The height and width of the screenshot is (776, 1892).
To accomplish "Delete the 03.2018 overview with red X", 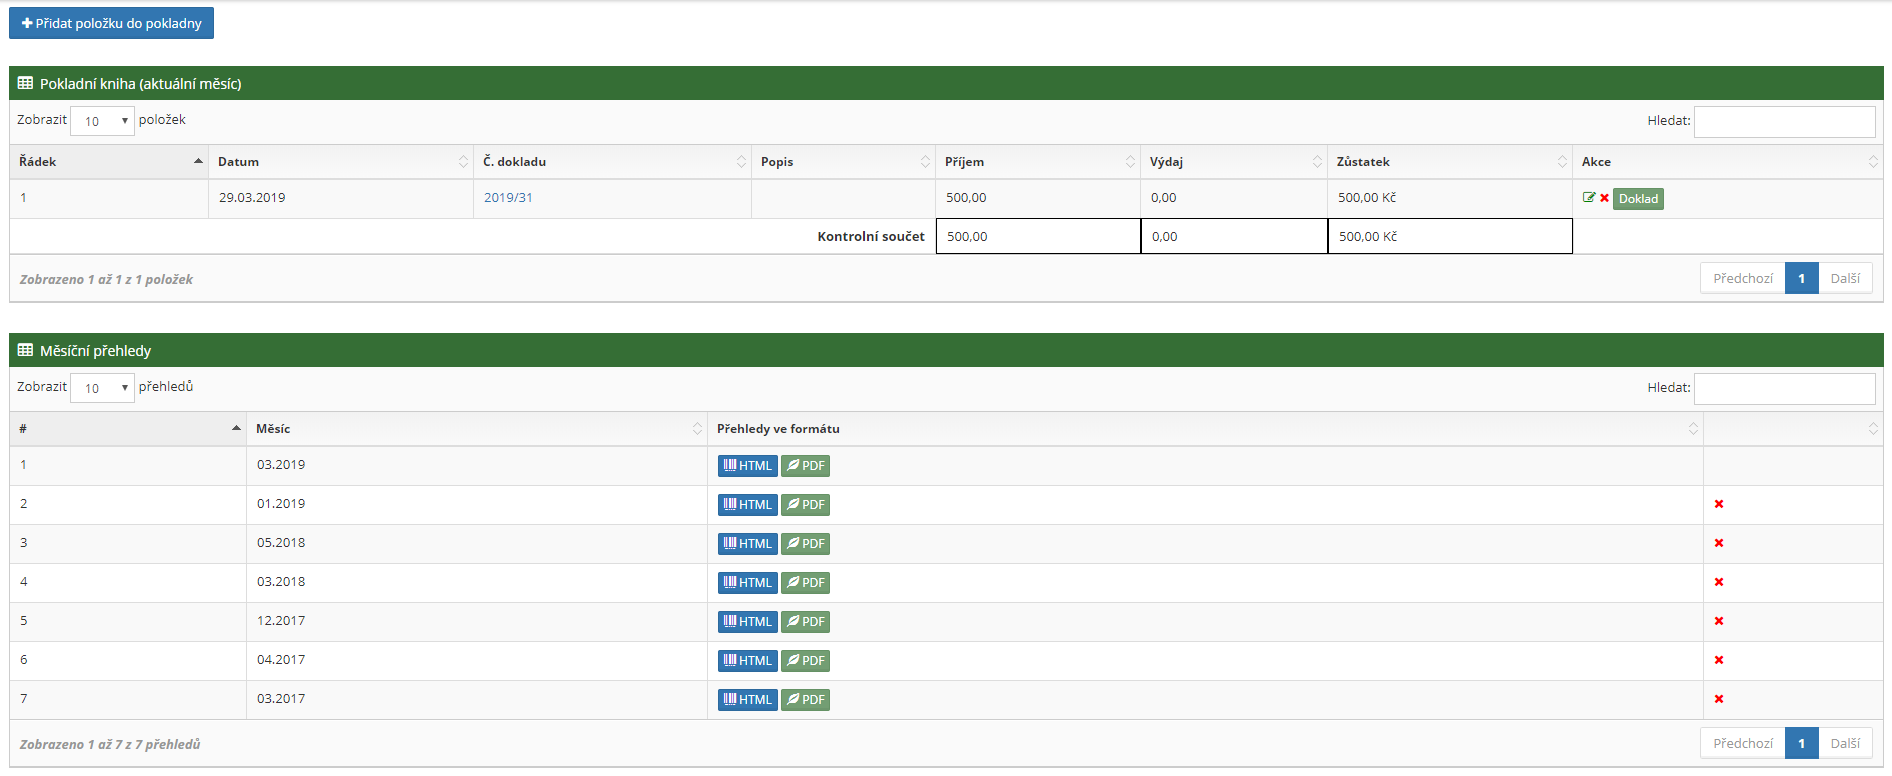I will click(x=1718, y=582).
